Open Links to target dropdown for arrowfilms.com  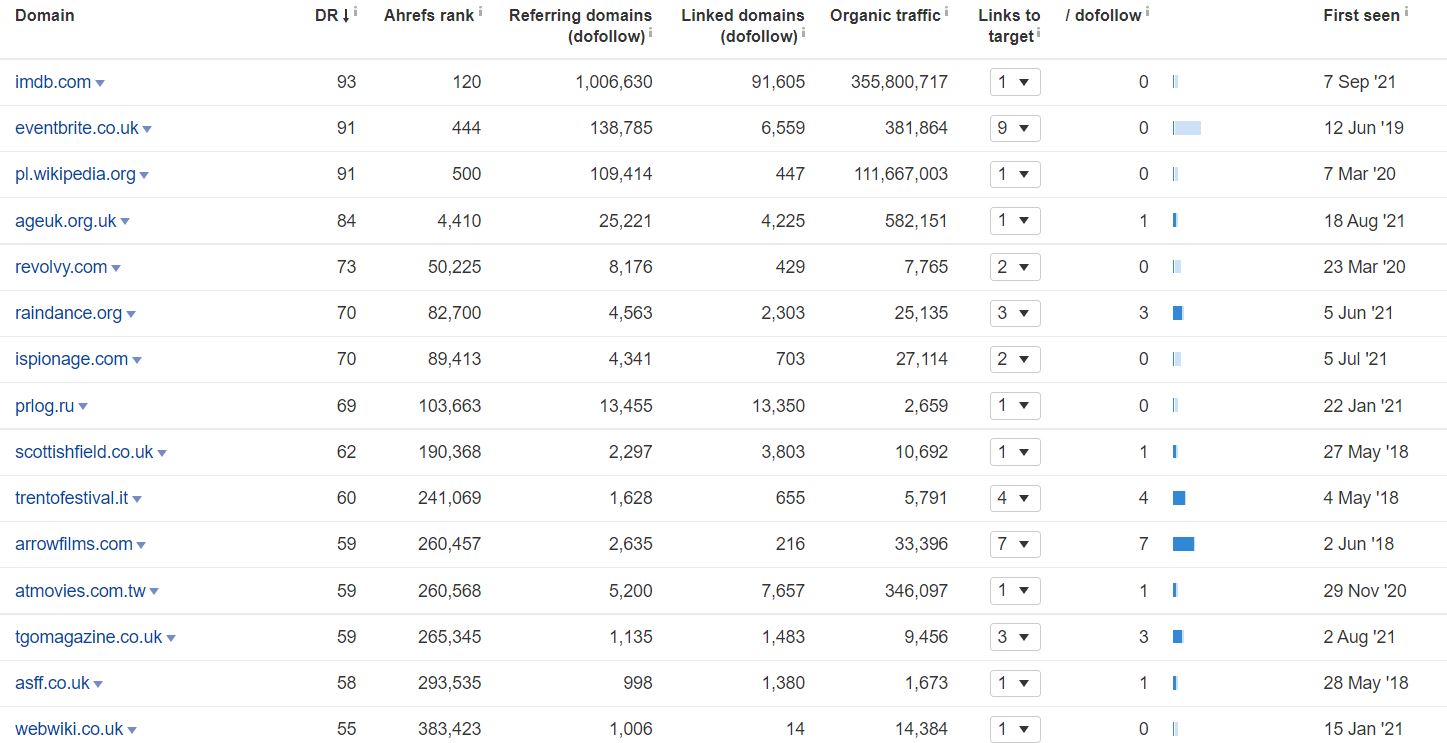click(1015, 544)
